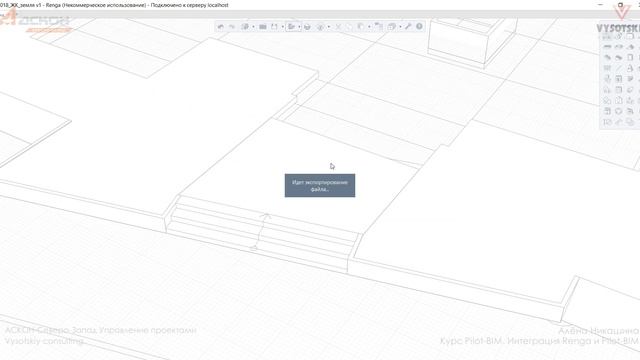
Task: Click the highlighted export icon in toolbar
Action: pyautogui.click(x=291, y=27)
